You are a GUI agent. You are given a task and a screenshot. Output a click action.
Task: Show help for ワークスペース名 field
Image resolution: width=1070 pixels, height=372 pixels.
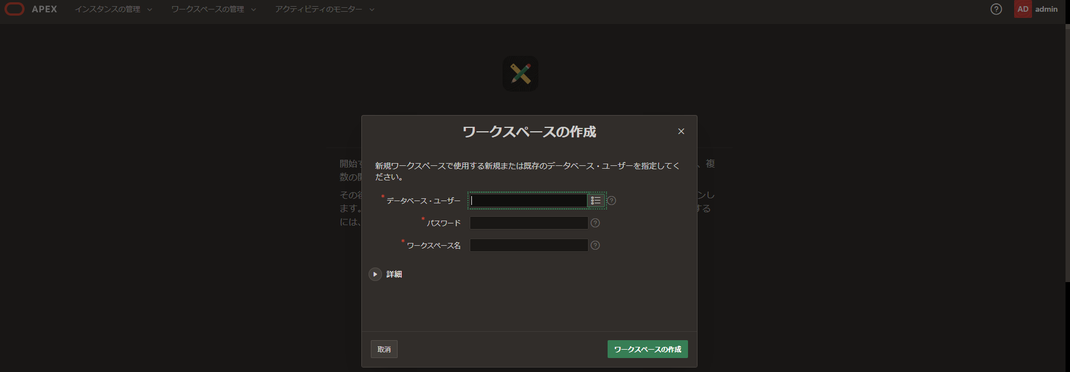pyautogui.click(x=595, y=246)
